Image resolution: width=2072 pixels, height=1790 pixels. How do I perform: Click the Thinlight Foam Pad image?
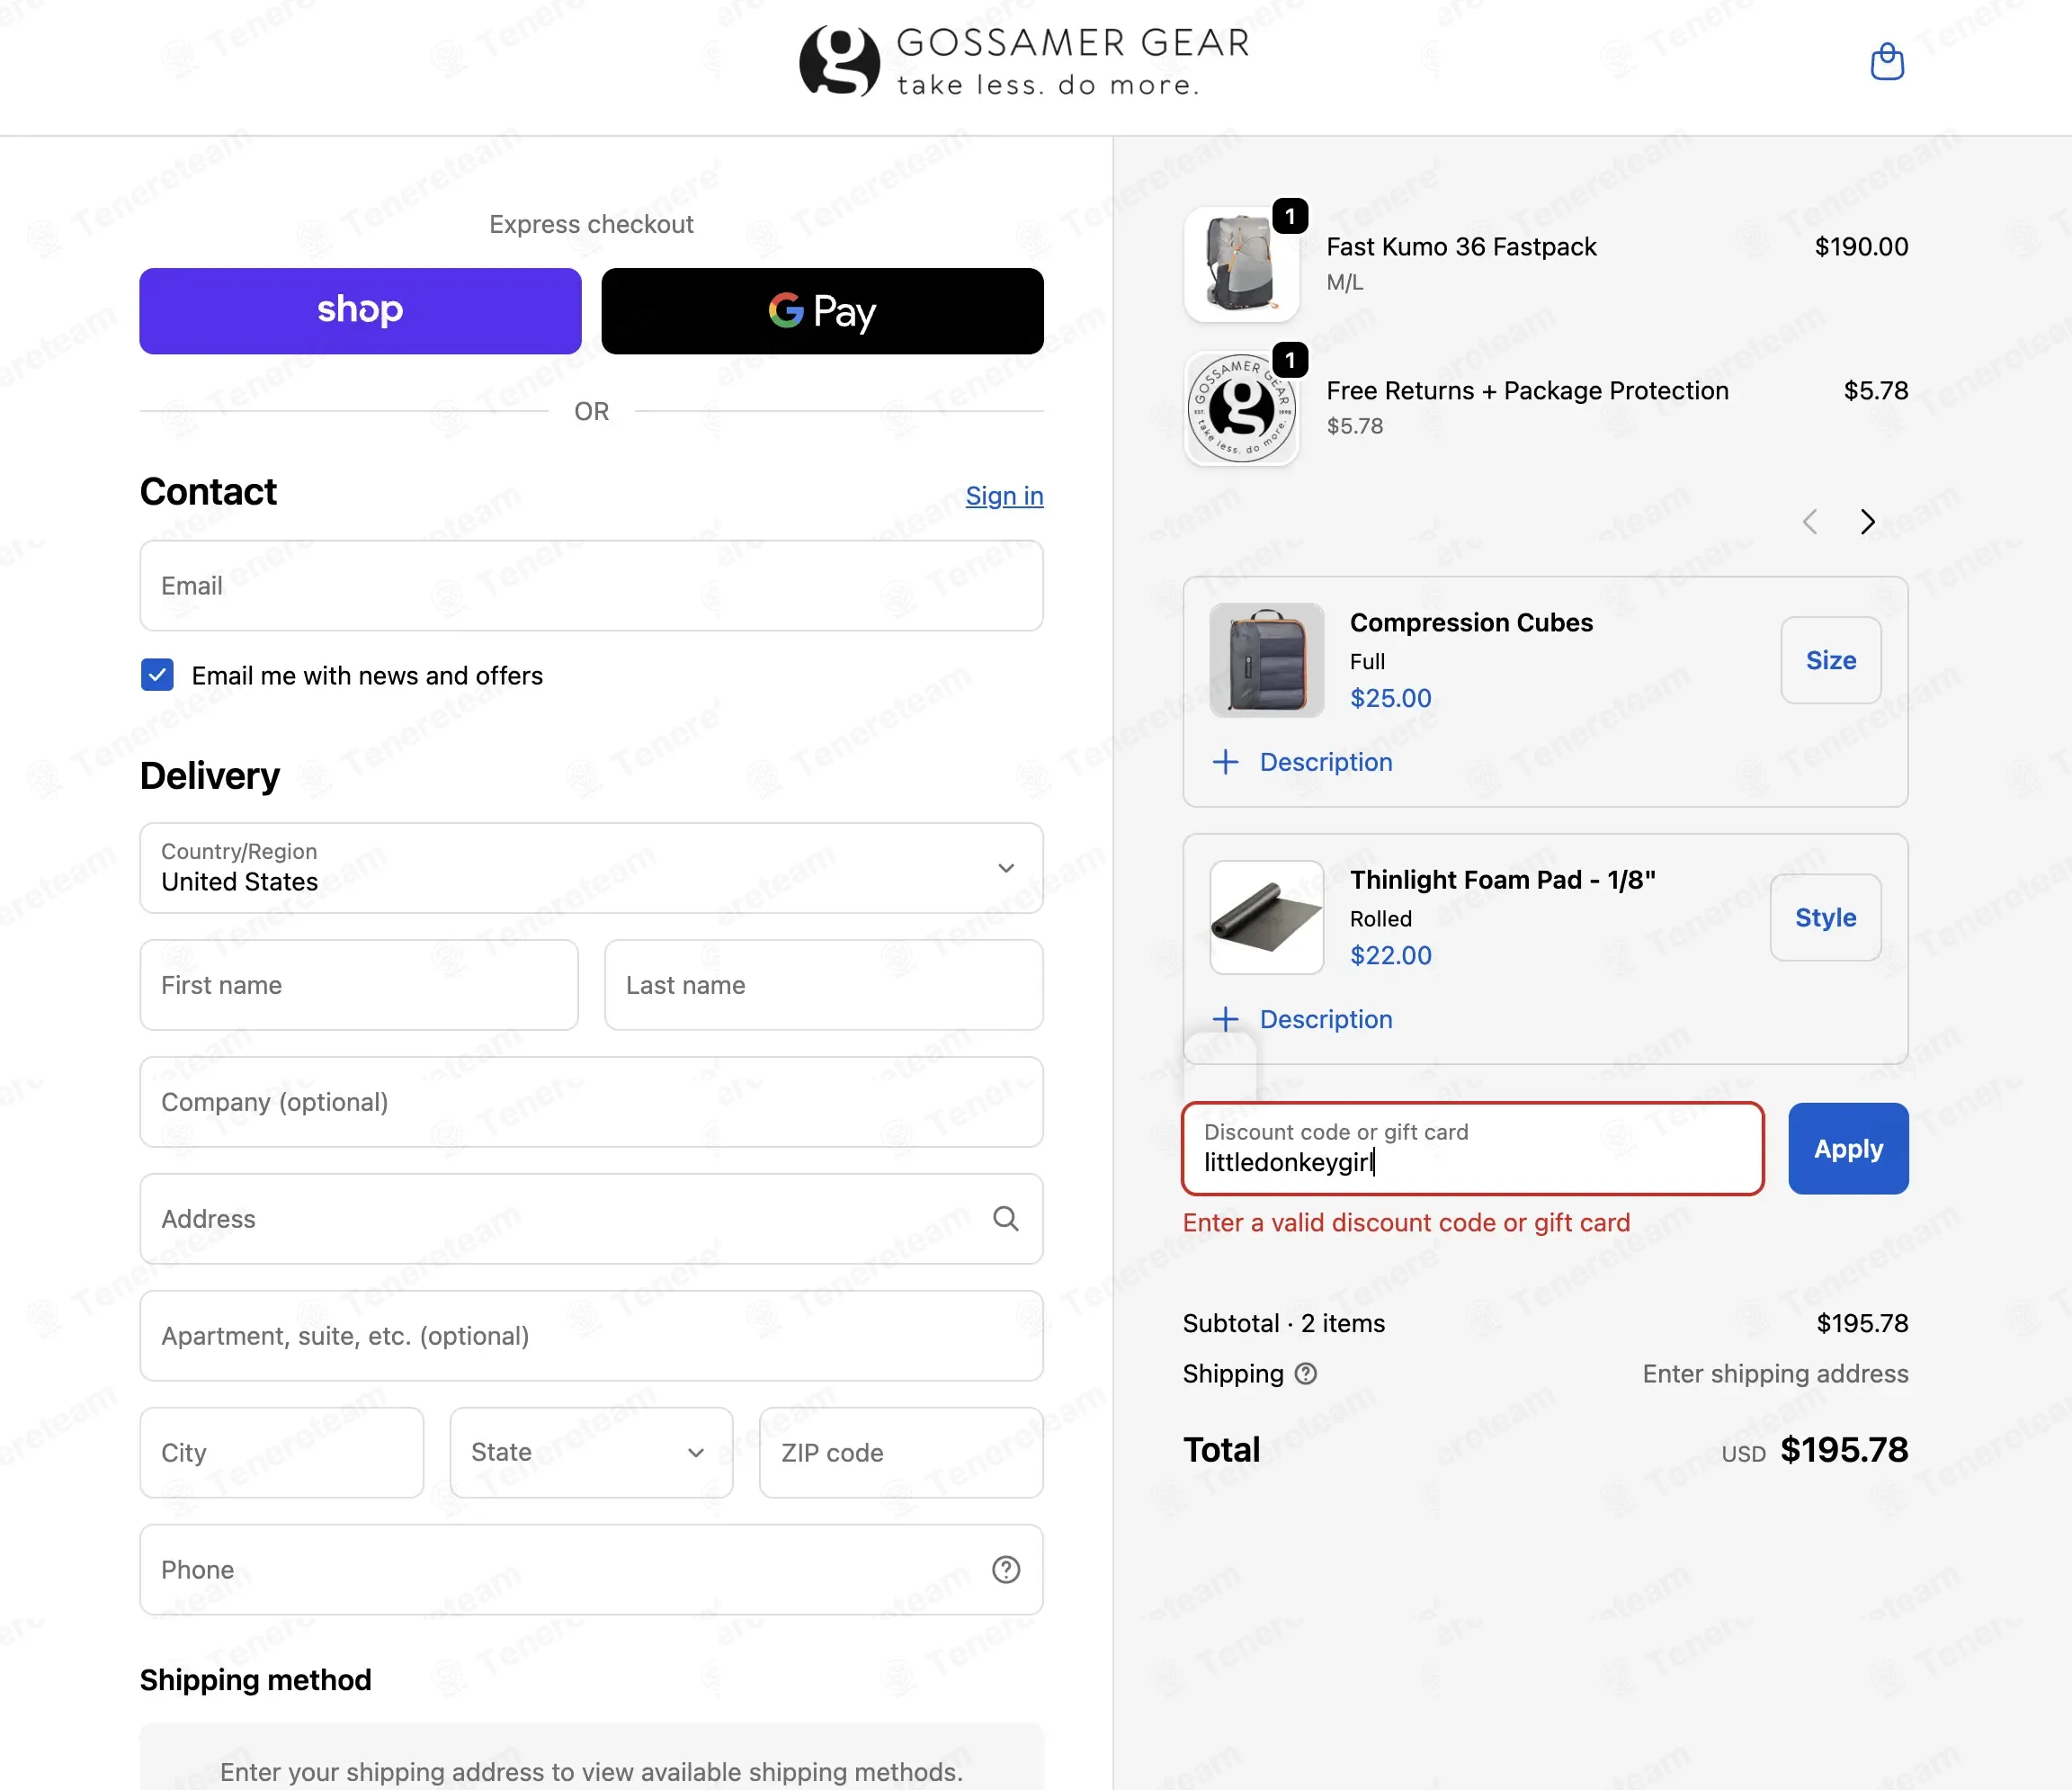1266,917
